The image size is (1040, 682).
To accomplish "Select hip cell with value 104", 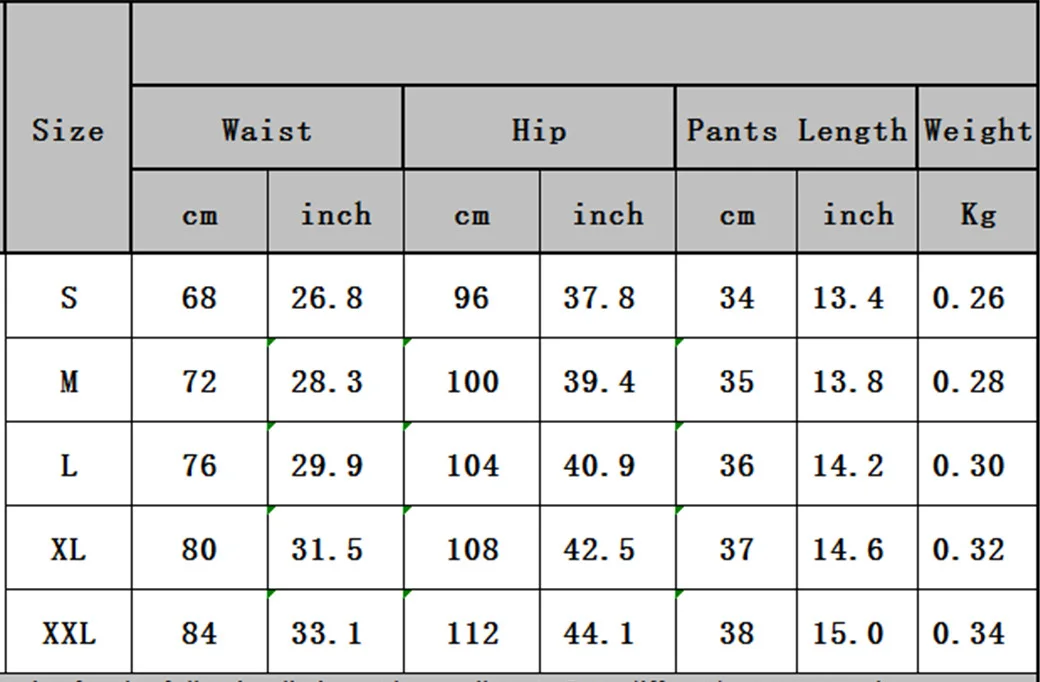I will pyautogui.click(x=472, y=464).
